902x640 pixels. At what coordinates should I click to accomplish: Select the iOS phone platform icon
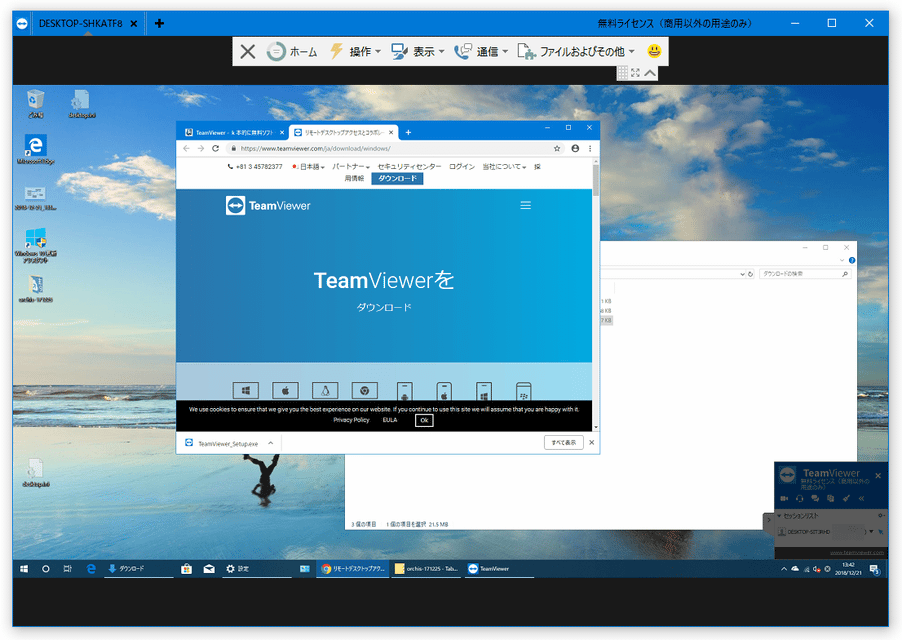click(444, 392)
